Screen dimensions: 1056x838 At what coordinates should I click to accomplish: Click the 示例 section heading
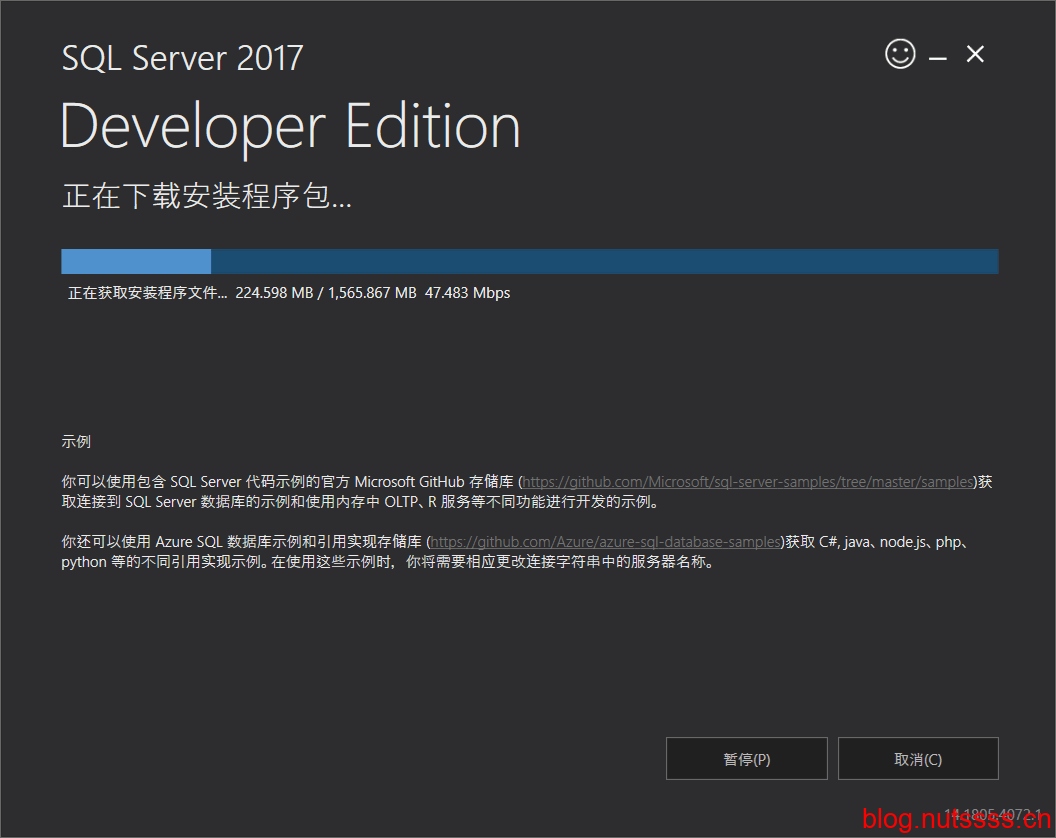[76, 442]
